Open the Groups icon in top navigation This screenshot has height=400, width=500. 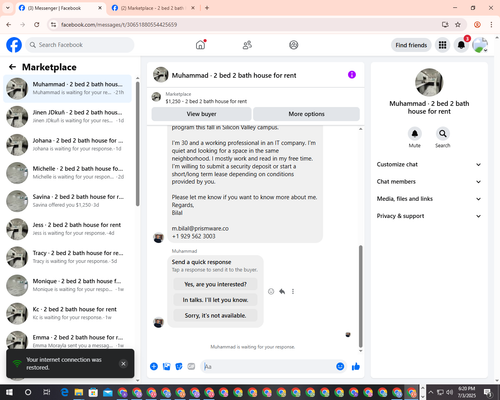pos(294,45)
